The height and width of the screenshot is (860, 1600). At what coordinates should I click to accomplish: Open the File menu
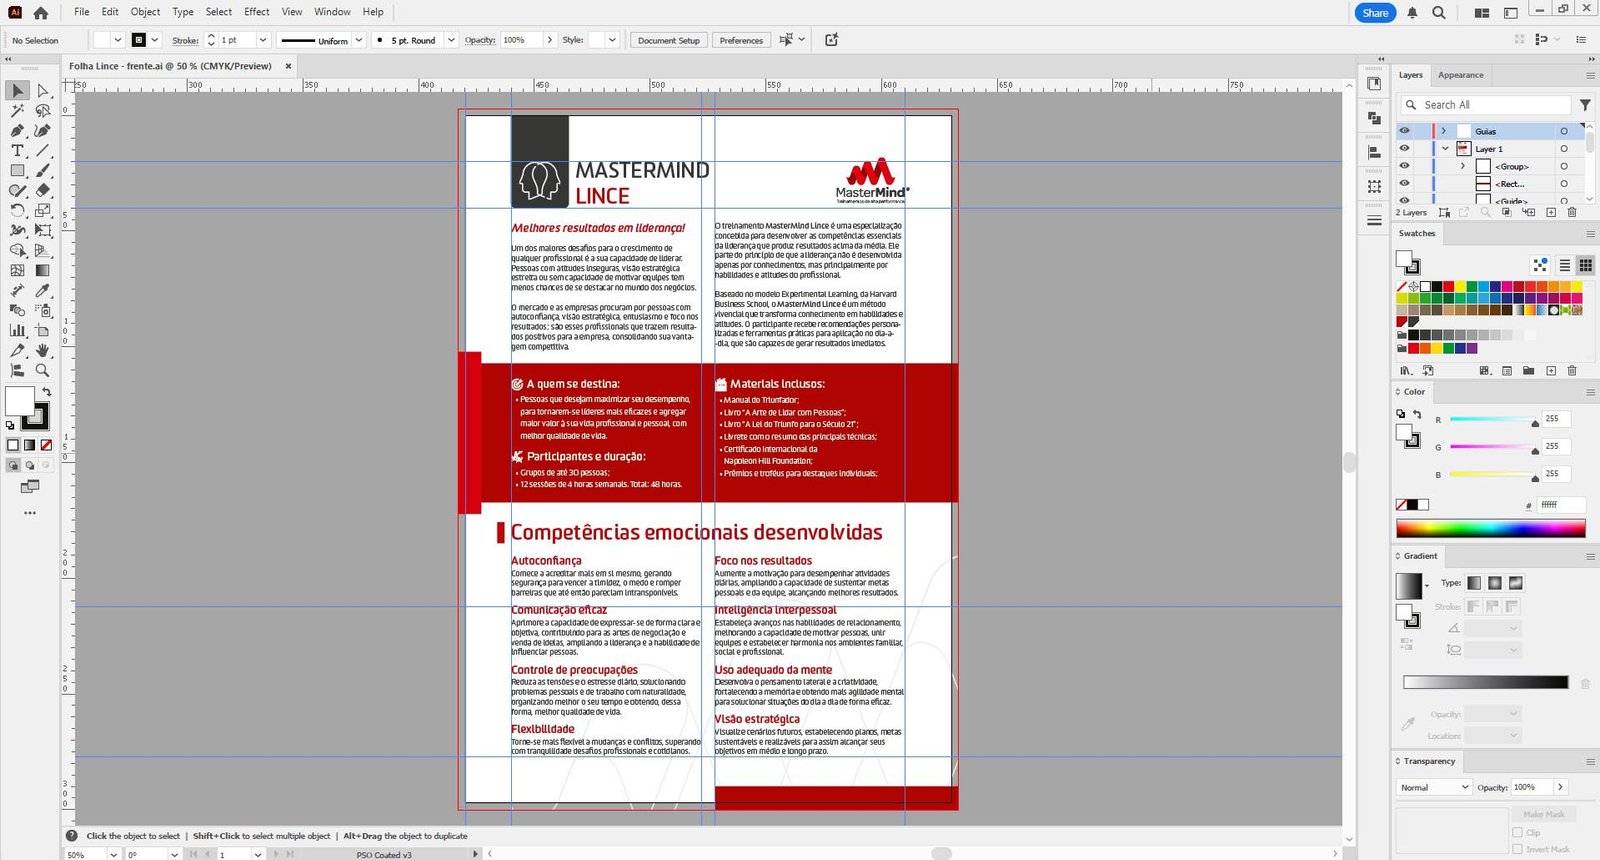coord(82,12)
